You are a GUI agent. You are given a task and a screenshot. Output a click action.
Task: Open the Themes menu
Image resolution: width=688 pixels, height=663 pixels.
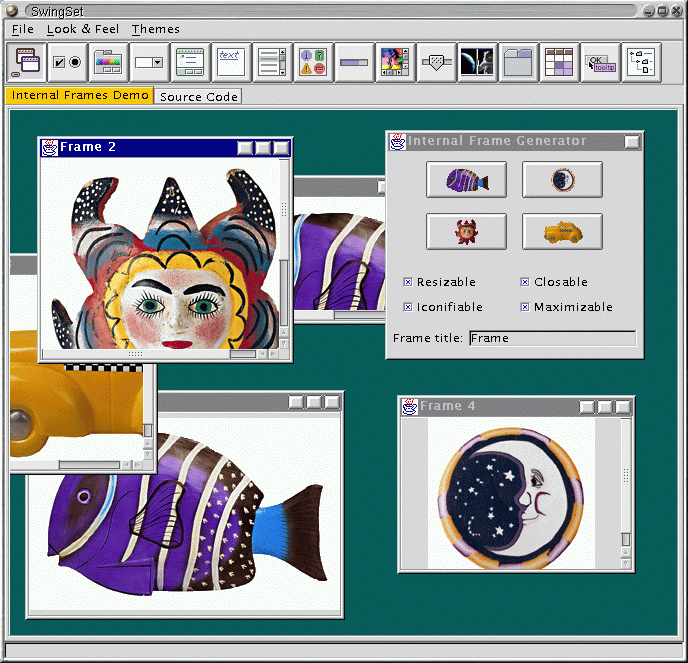(155, 29)
